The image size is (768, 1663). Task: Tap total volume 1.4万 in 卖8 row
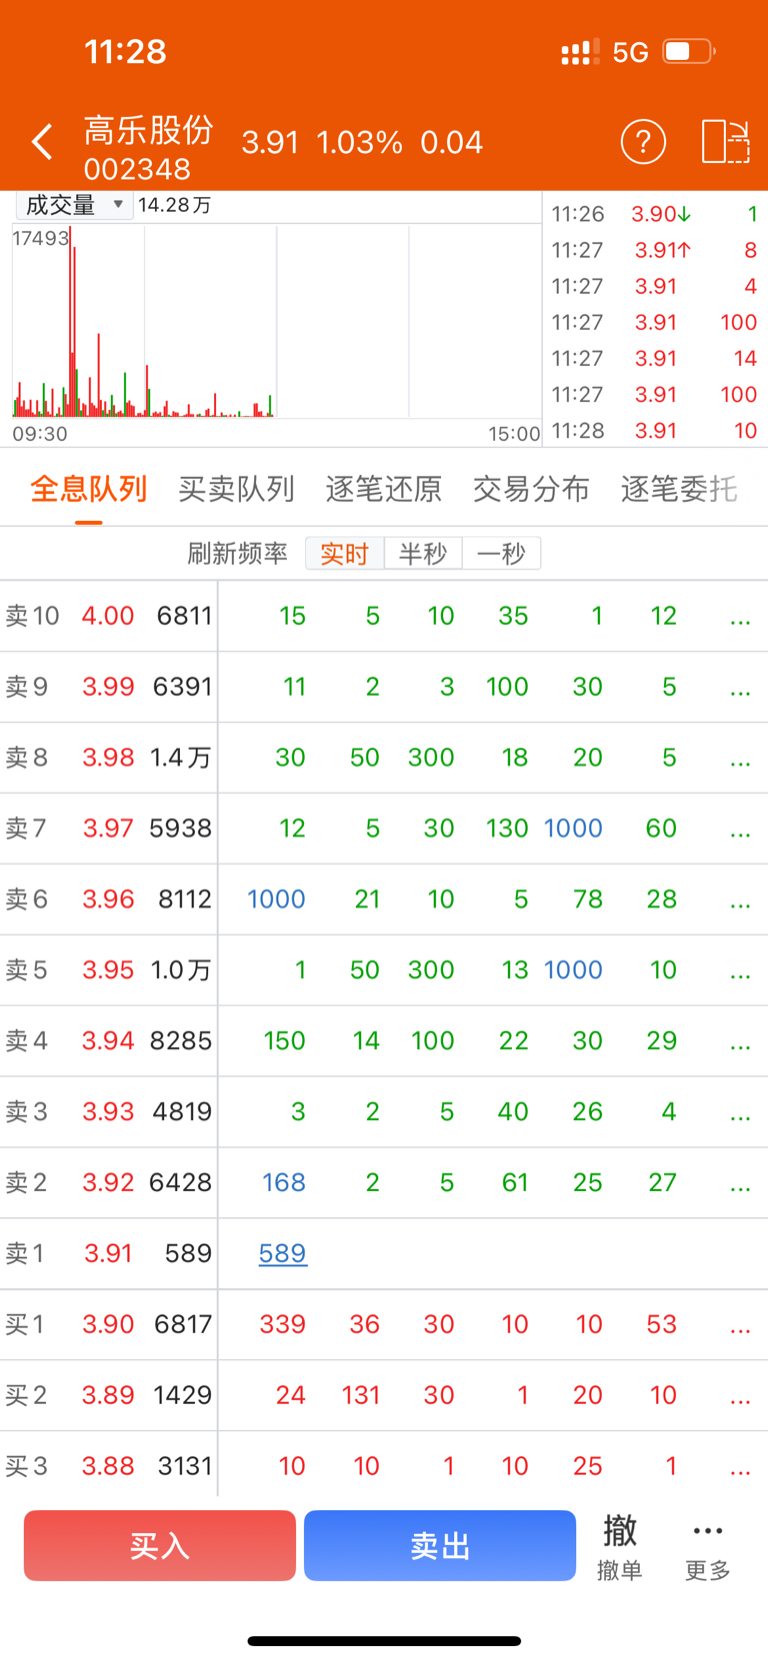181,758
